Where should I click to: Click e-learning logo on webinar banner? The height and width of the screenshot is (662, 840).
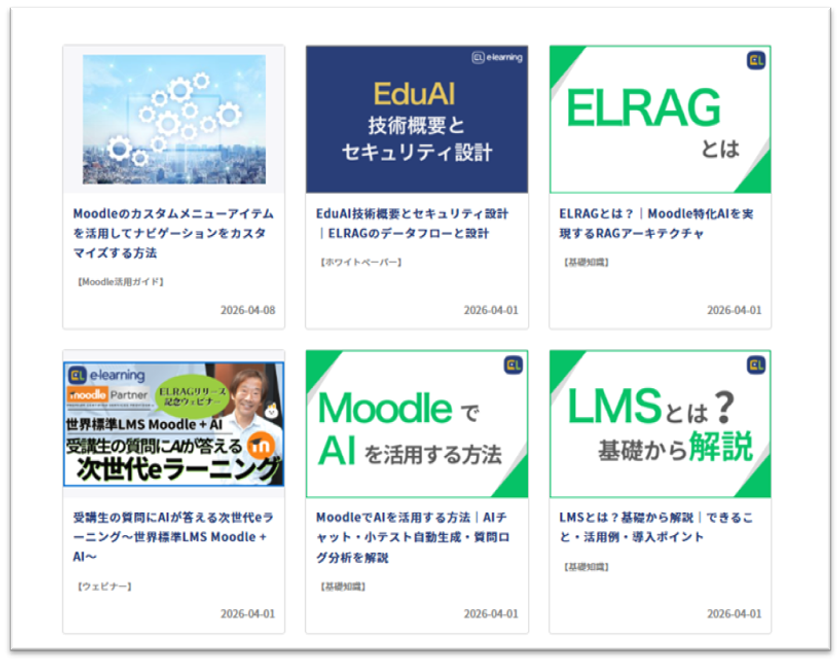(x=107, y=375)
